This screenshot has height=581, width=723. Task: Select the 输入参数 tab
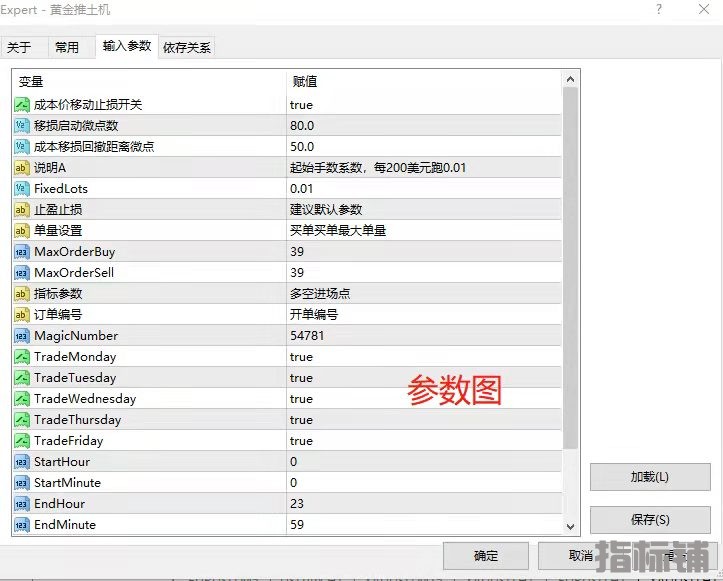click(x=127, y=46)
